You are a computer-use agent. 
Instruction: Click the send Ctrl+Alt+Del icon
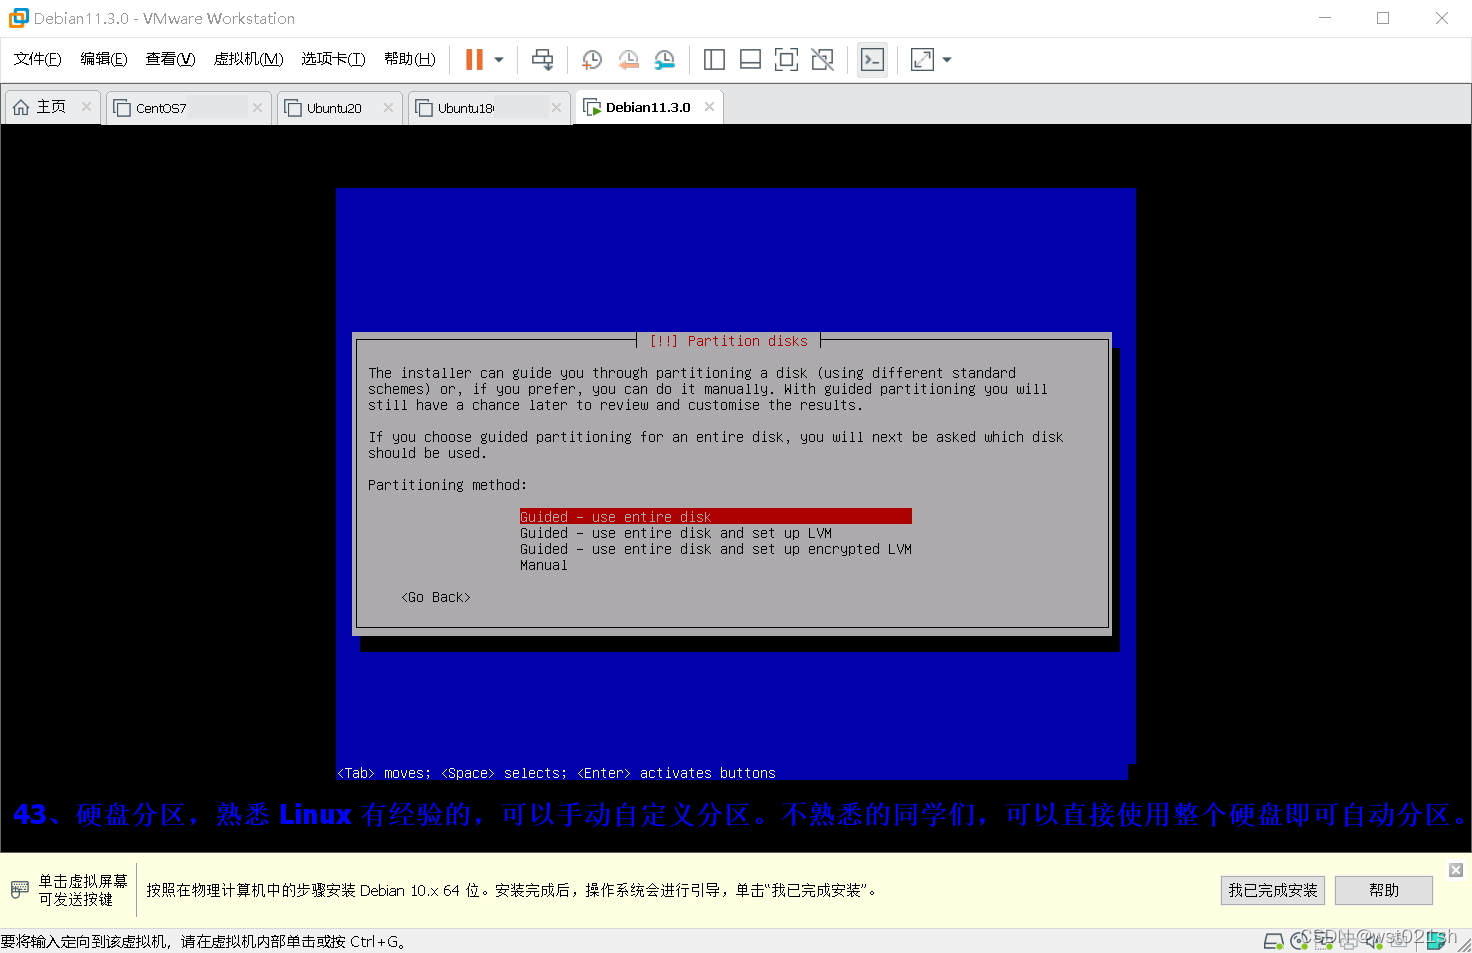[542, 60]
